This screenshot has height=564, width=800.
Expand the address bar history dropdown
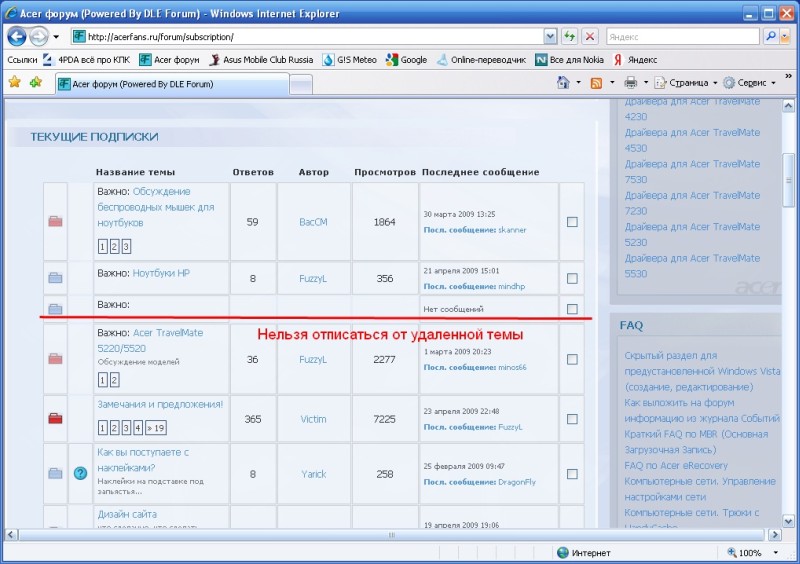[550, 37]
